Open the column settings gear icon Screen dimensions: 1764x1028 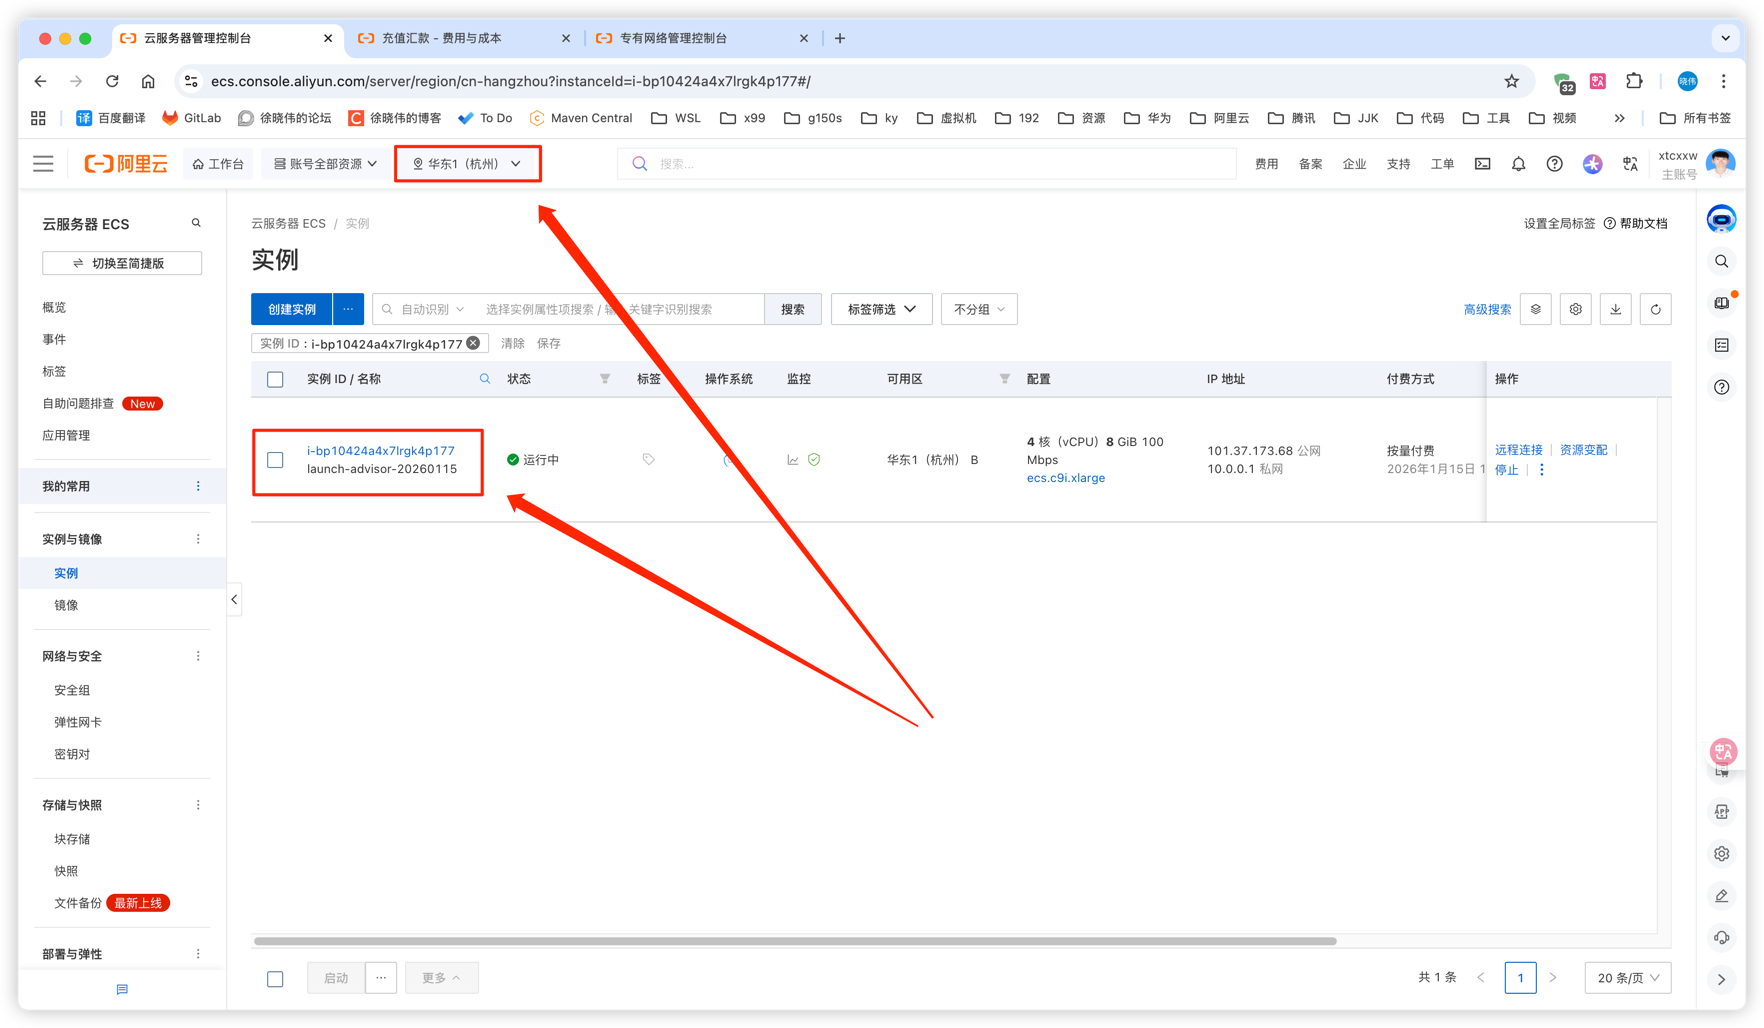[1575, 310]
